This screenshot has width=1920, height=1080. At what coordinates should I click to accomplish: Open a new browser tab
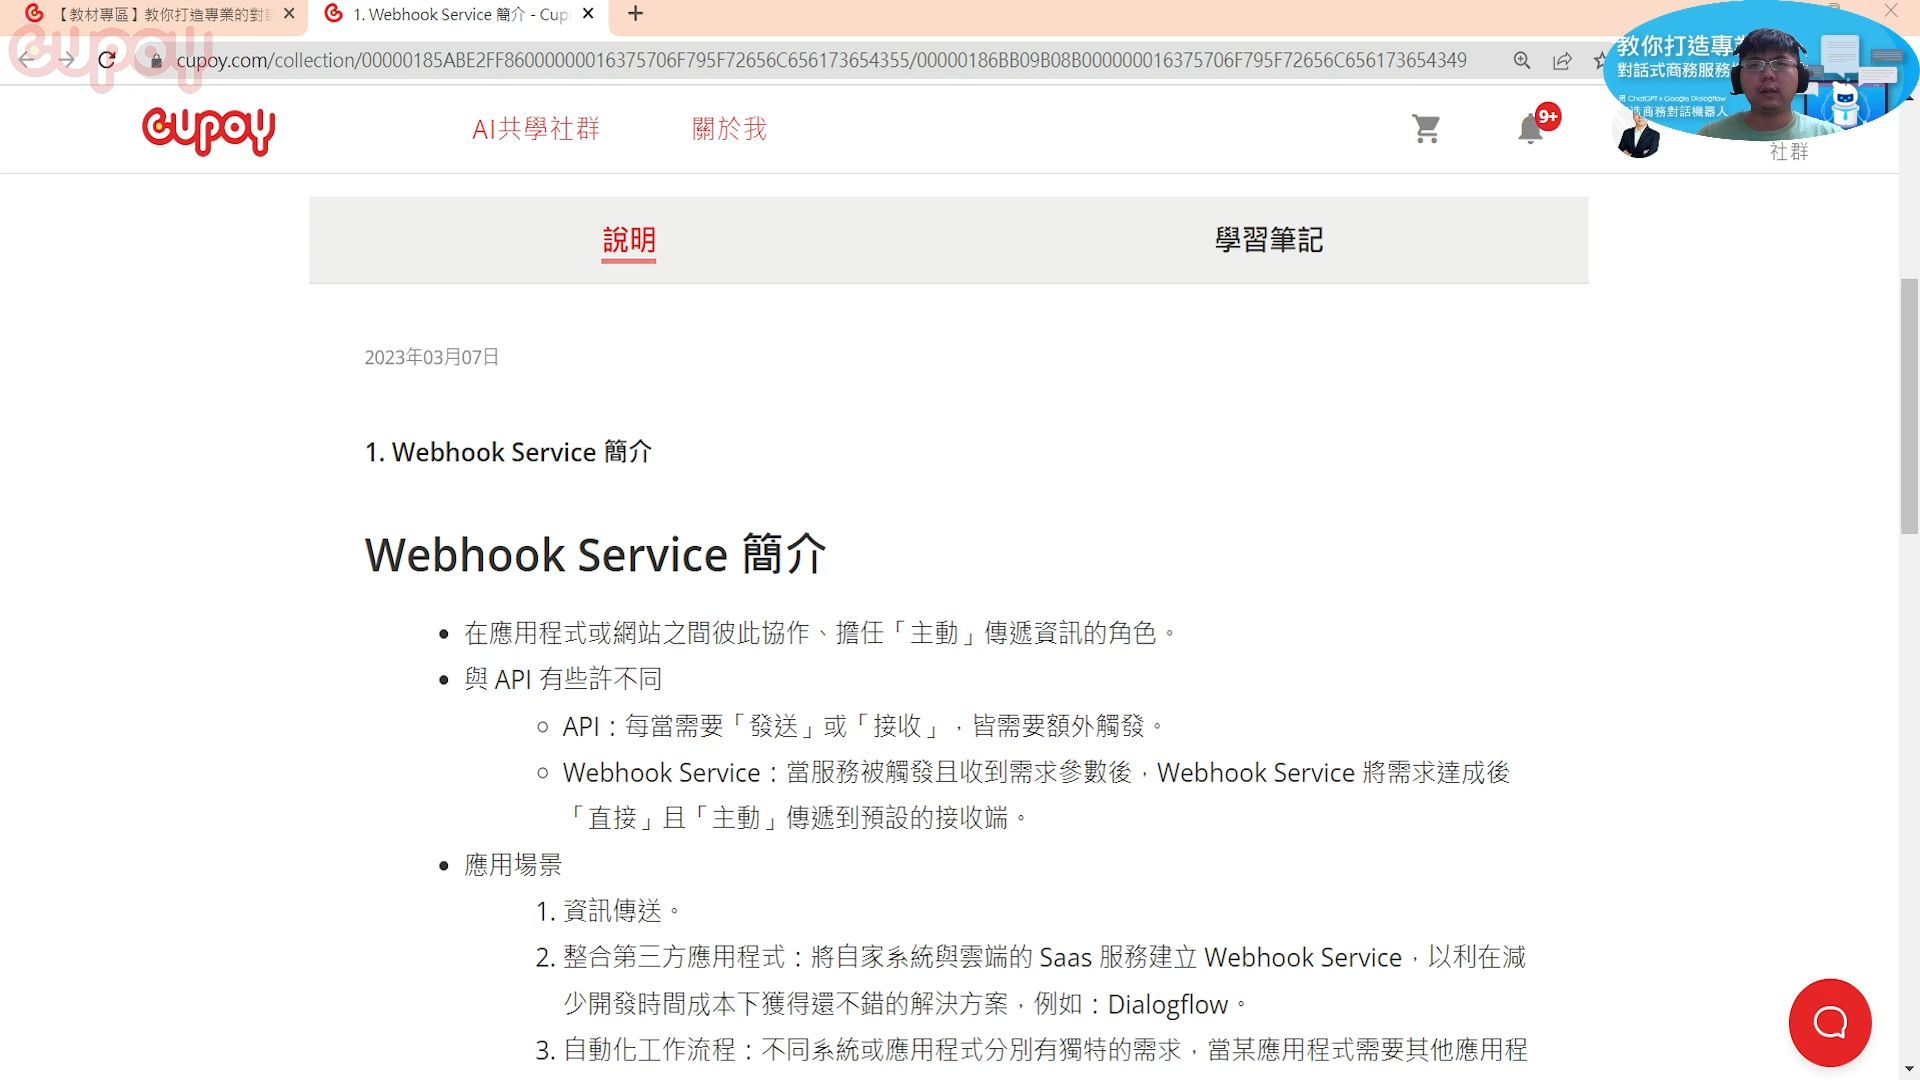point(634,14)
